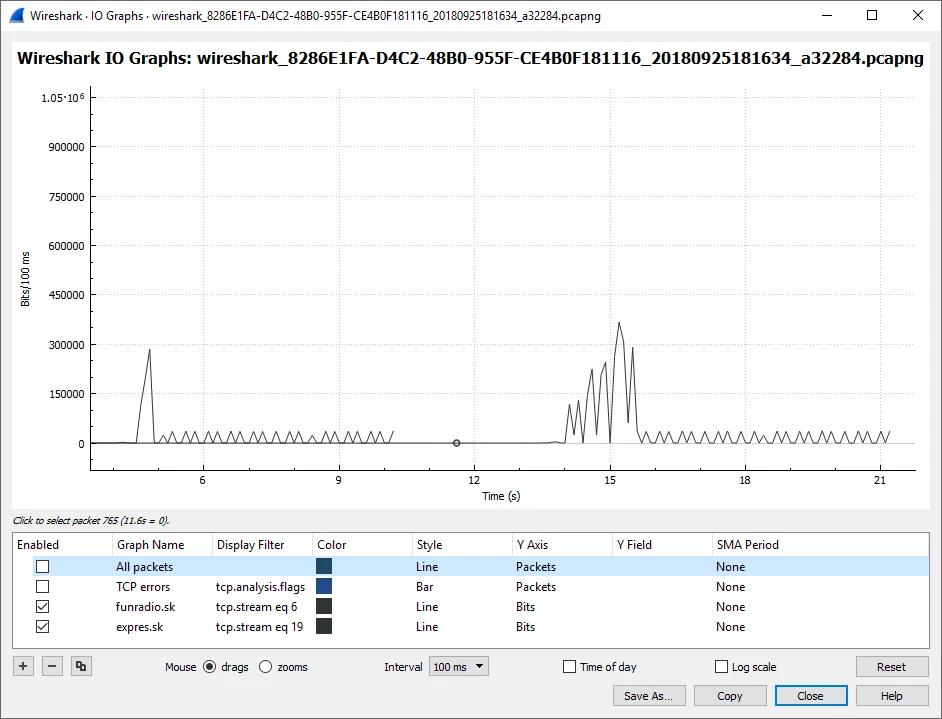Click the 'tcp.stream eq 6' filter cell
The image size is (942, 719).
tap(257, 607)
